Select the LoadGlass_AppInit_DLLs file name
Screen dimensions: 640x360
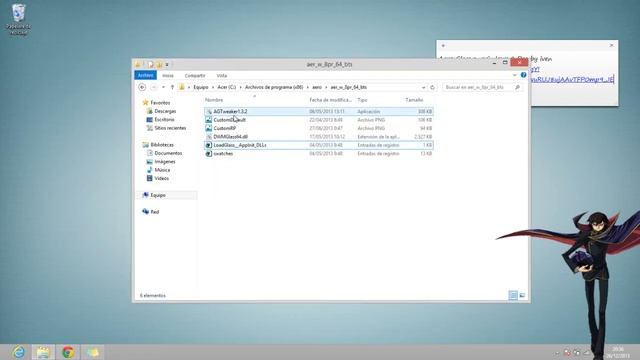click(240, 145)
